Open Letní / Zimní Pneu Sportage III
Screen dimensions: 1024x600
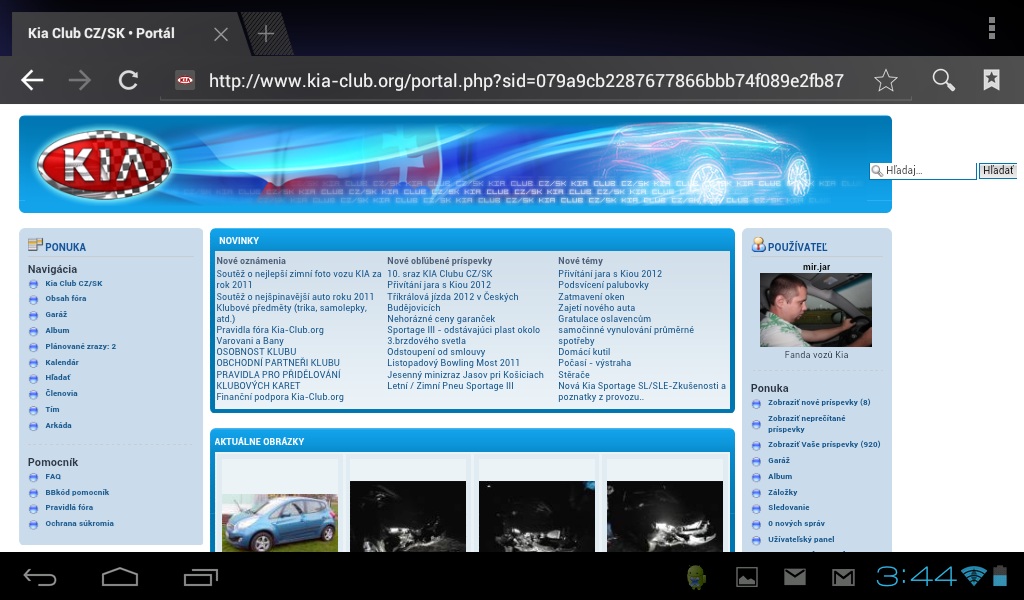click(450, 386)
